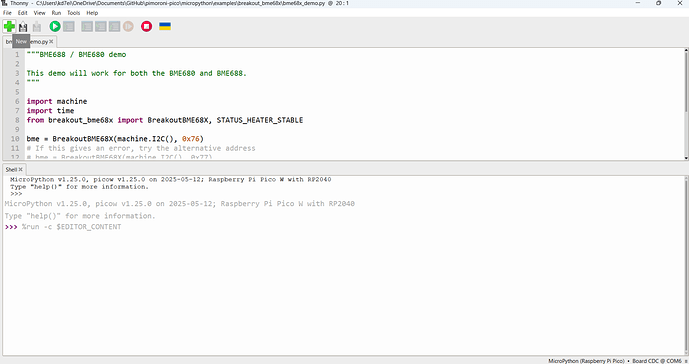Image resolution: width=689 pixels, height=364 pixels.
Task: Stop the backend with red stop button
Action: pos(146,26)
